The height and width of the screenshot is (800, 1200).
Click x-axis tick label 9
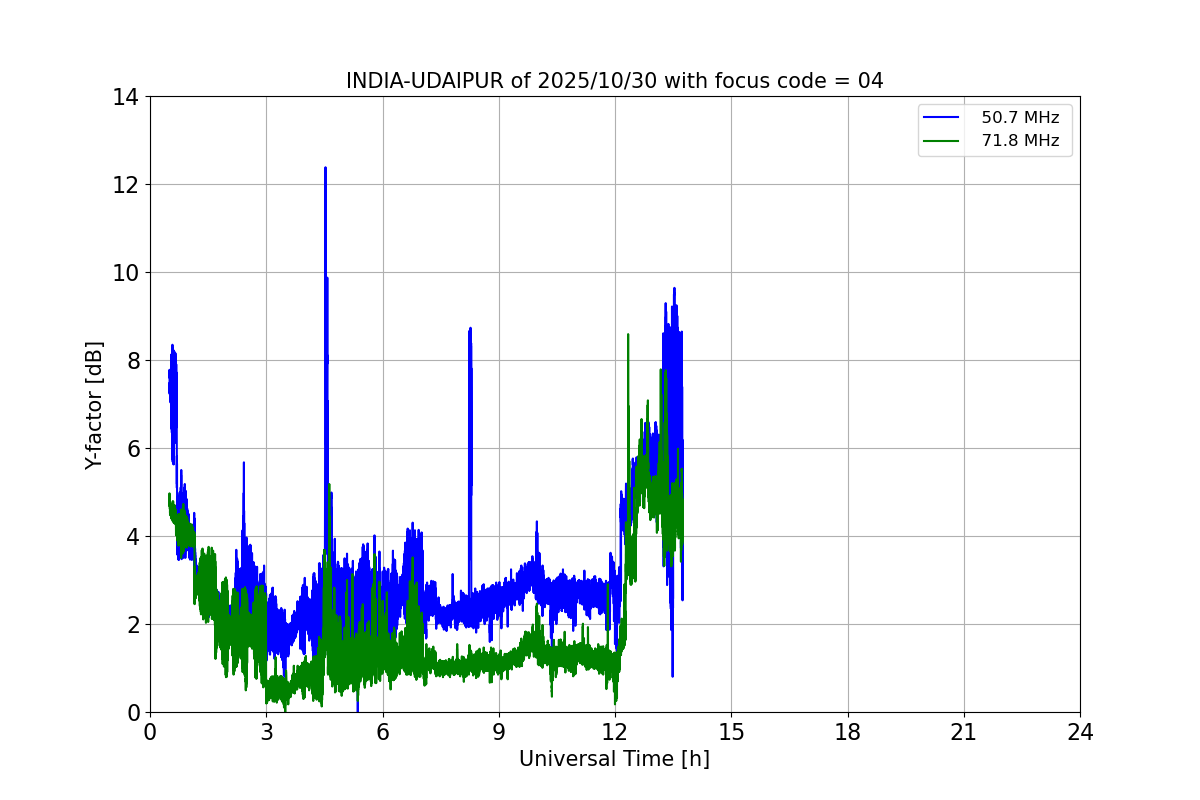coord(499,732)
